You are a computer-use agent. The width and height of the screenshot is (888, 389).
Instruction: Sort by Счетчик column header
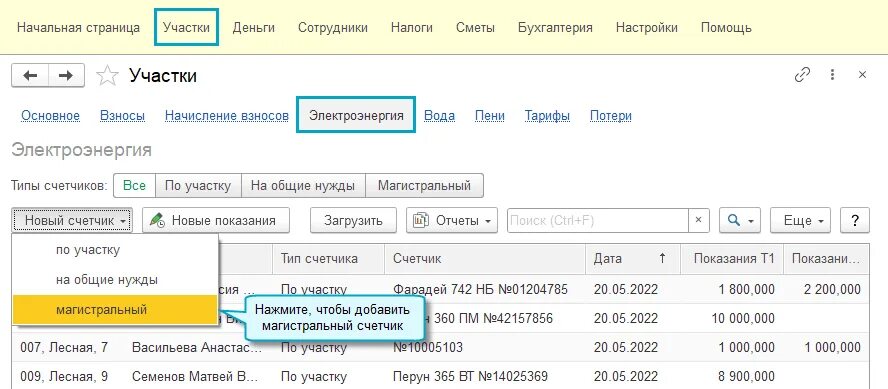coord(485,259)
